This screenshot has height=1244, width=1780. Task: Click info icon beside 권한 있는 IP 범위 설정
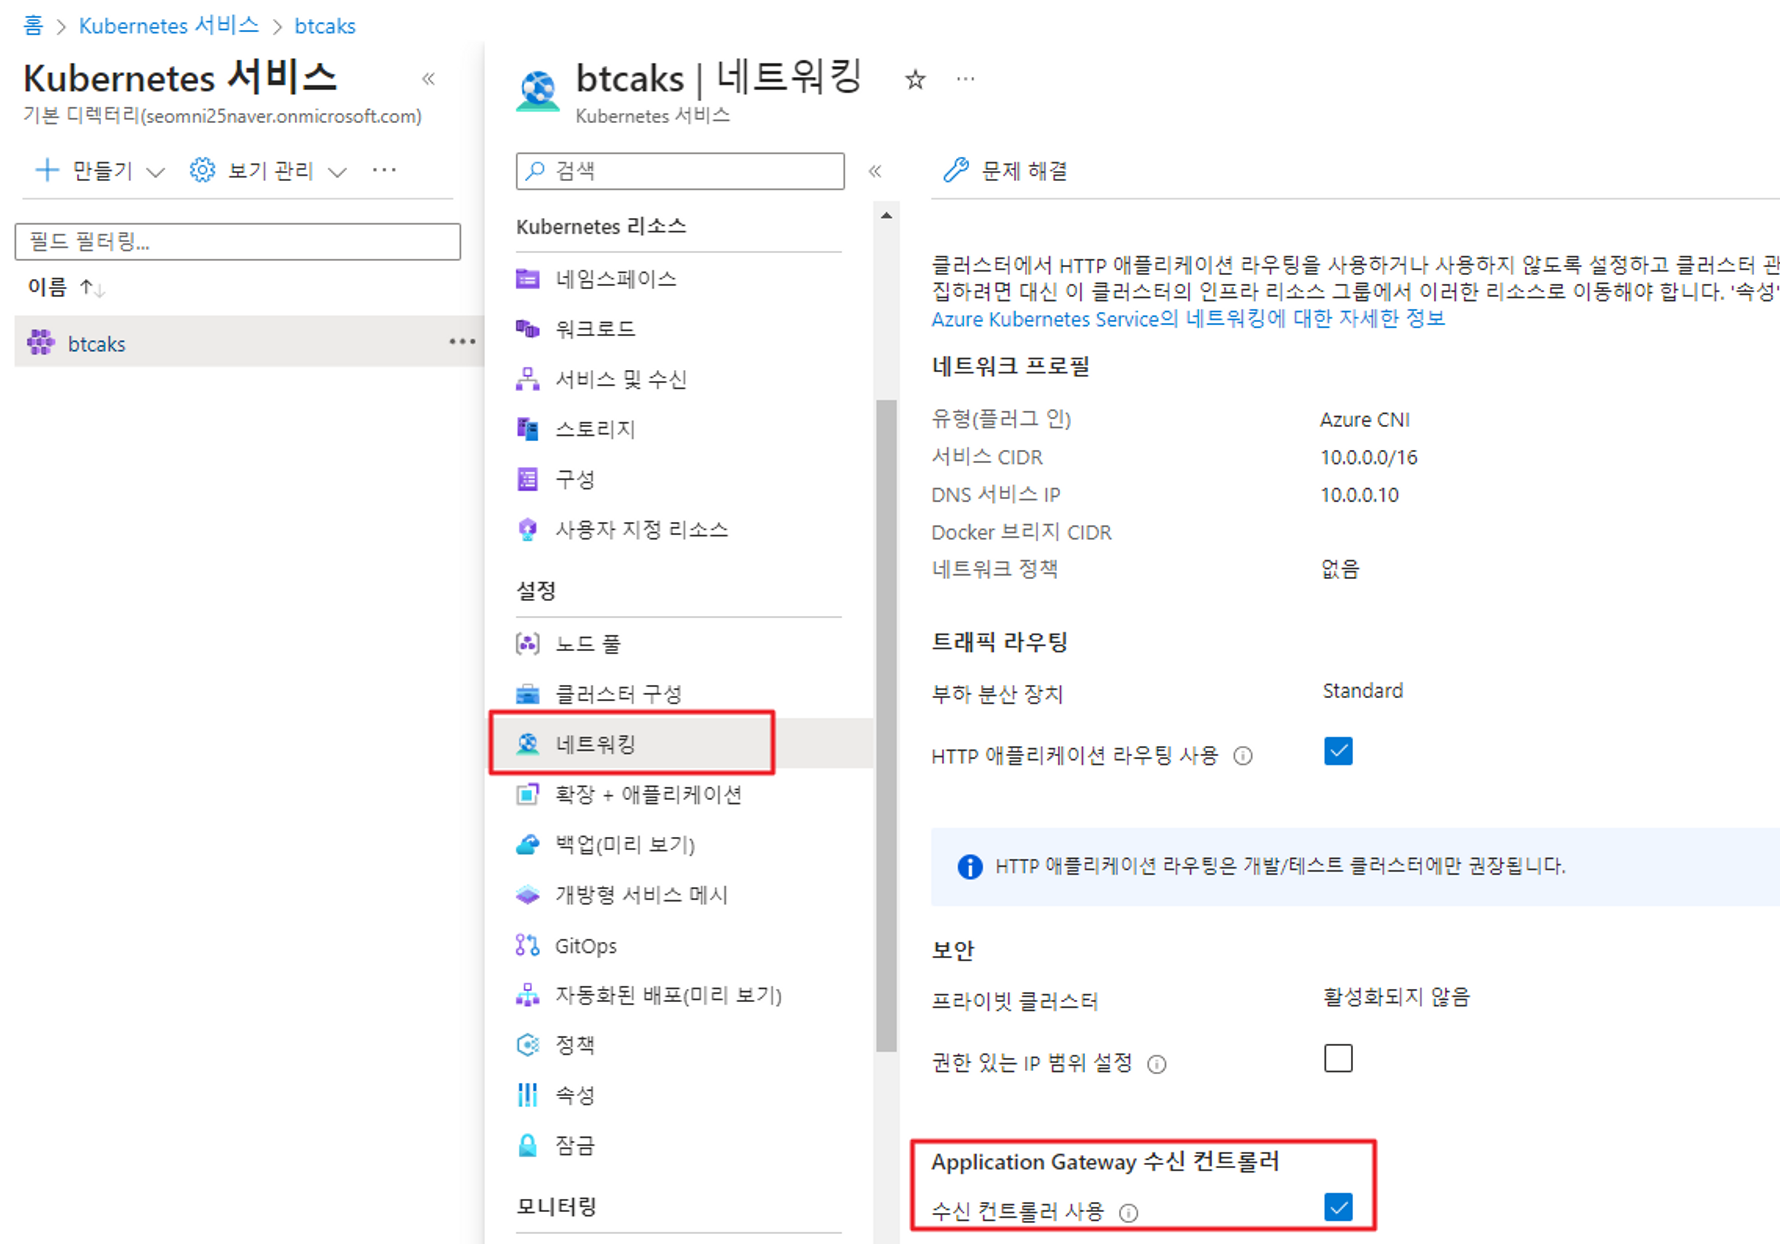point(1157,1064)
